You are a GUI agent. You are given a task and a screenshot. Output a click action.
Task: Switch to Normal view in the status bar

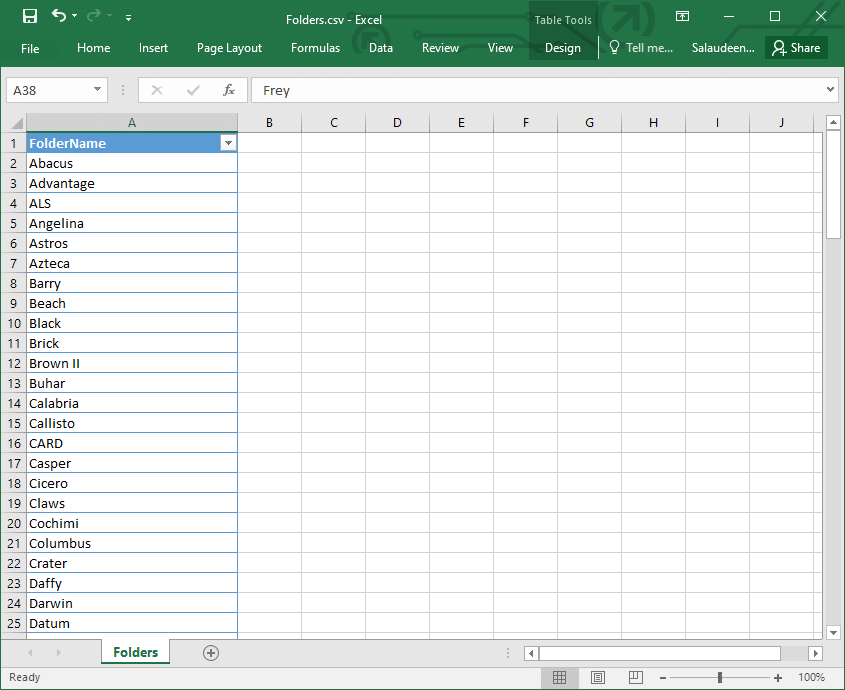tap(560, 677)
